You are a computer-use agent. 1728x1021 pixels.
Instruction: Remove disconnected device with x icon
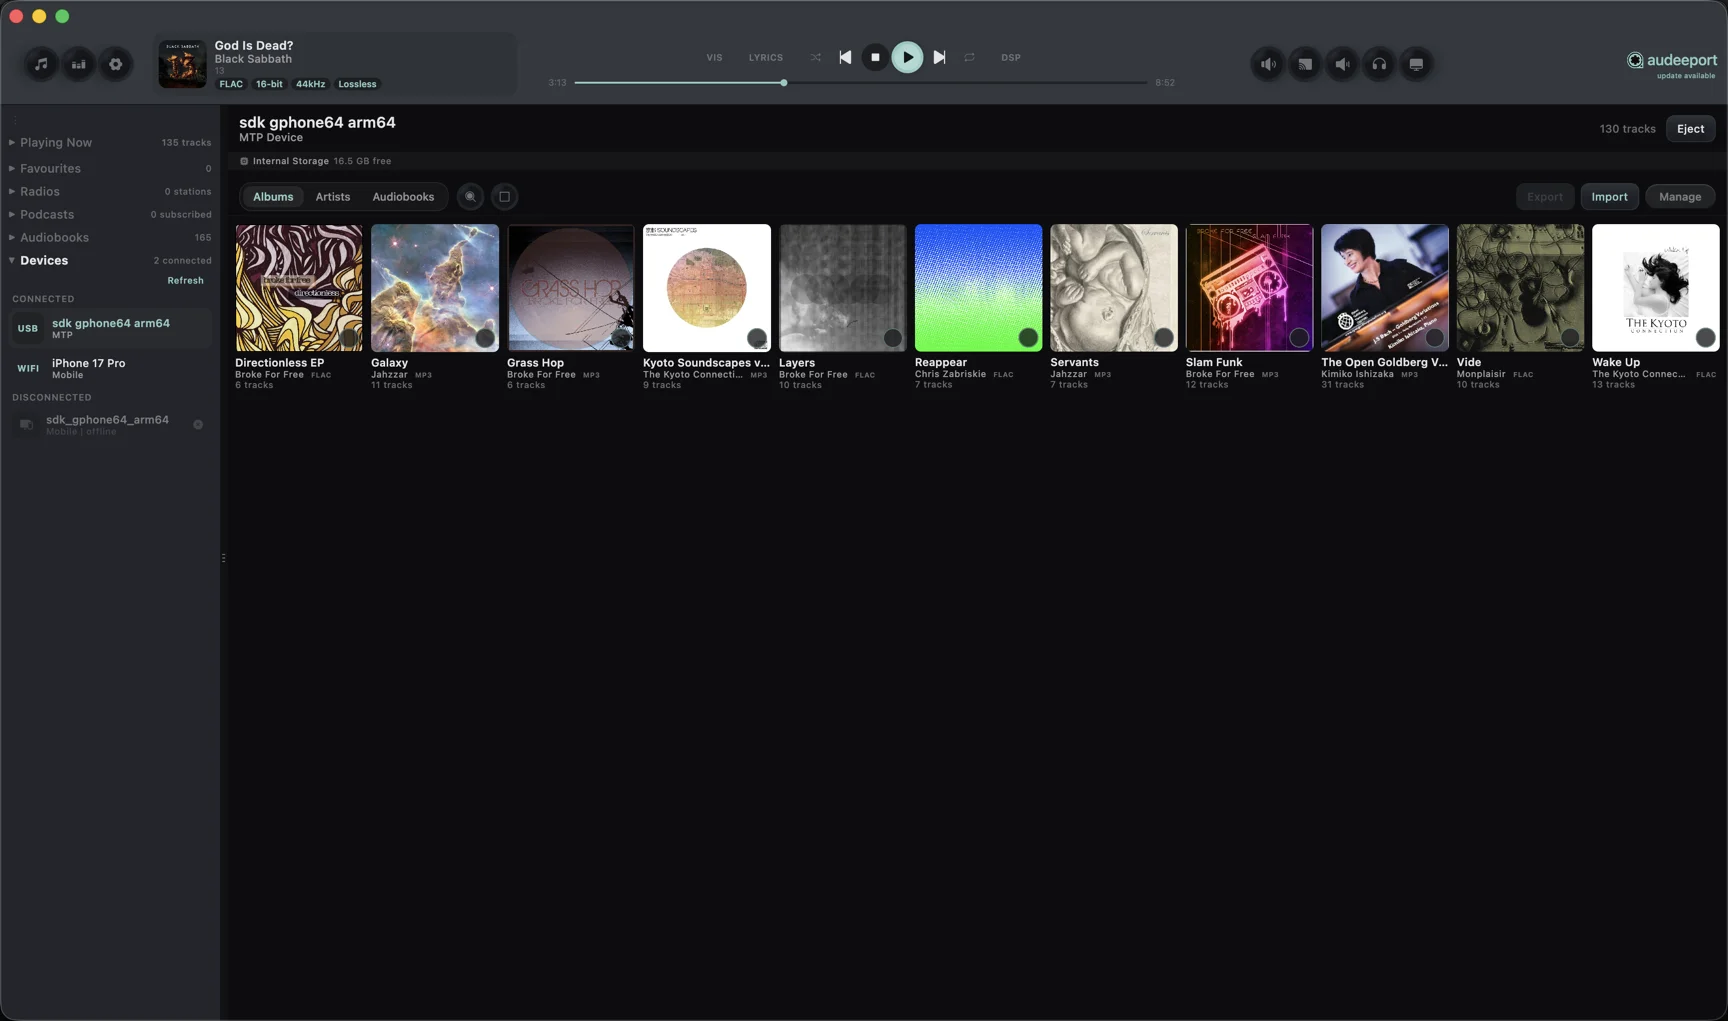198,425
